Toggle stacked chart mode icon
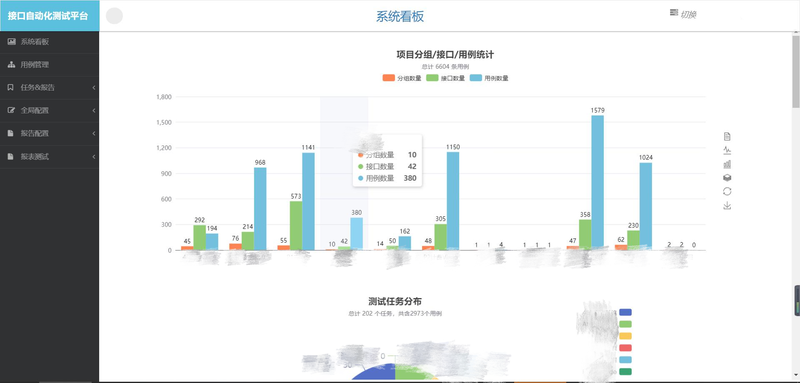 [727, 177]
